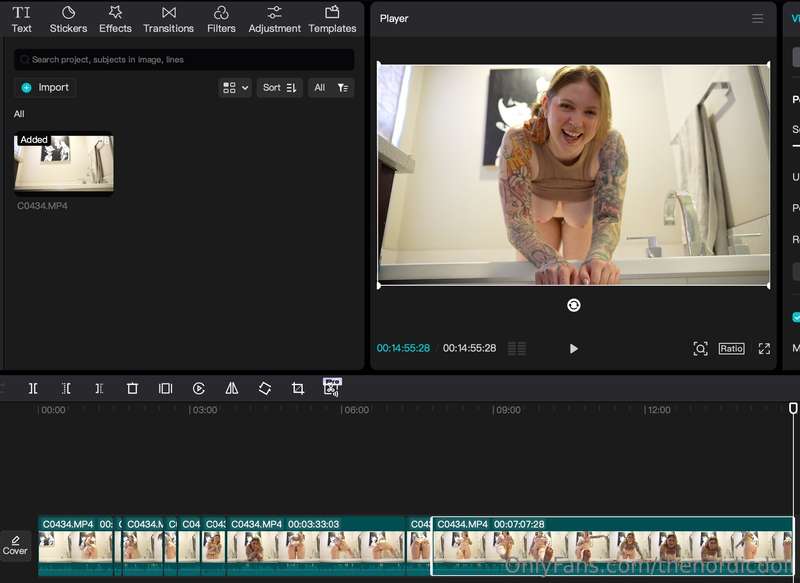The image size is (800, 583).
Task: Click the Import button
Action: point(45,88)
